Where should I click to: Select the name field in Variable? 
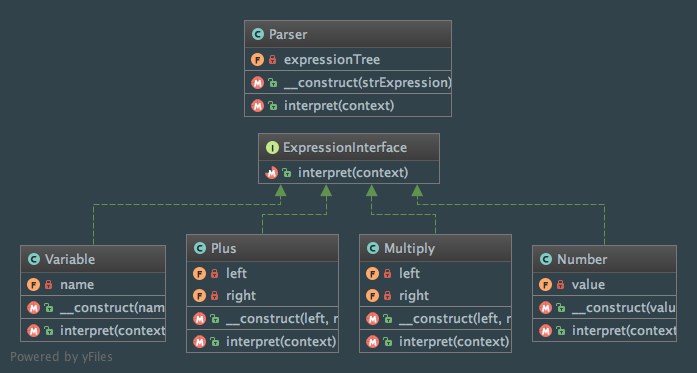tap(93, 285)
